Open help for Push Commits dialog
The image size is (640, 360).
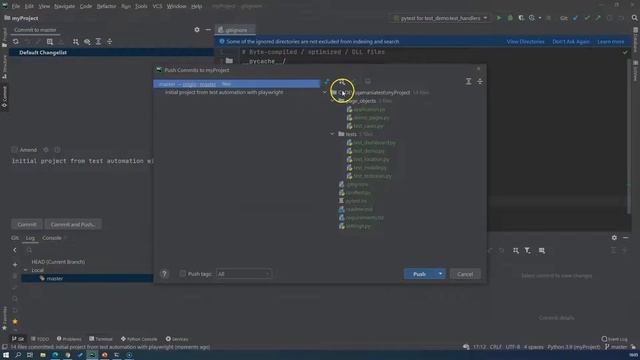click(164, 274)
